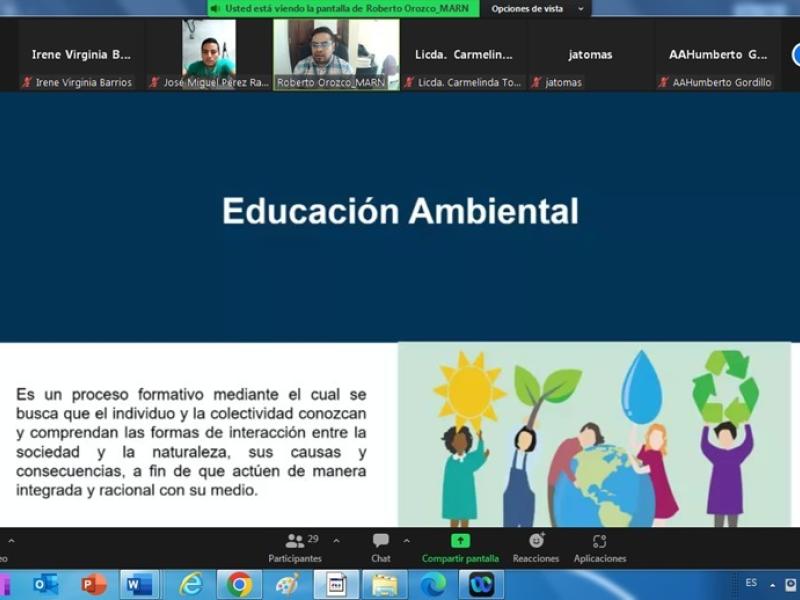Viewport: 800px width, 600px height.
Task: Expand the arrow beside Chat
Action: tap(406, 540)
